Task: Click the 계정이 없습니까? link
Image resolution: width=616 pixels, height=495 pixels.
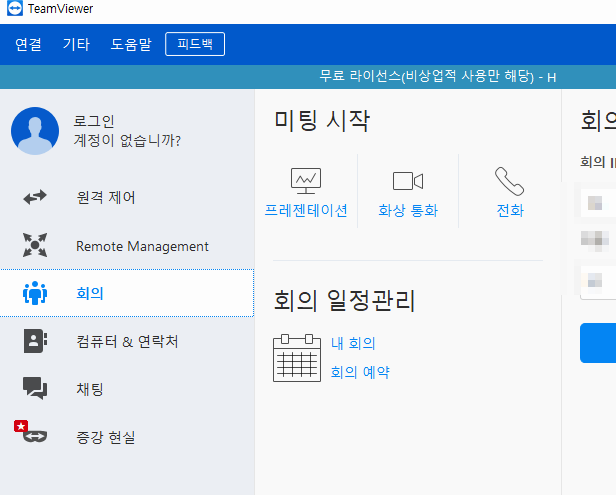Action: pos(127,140)
